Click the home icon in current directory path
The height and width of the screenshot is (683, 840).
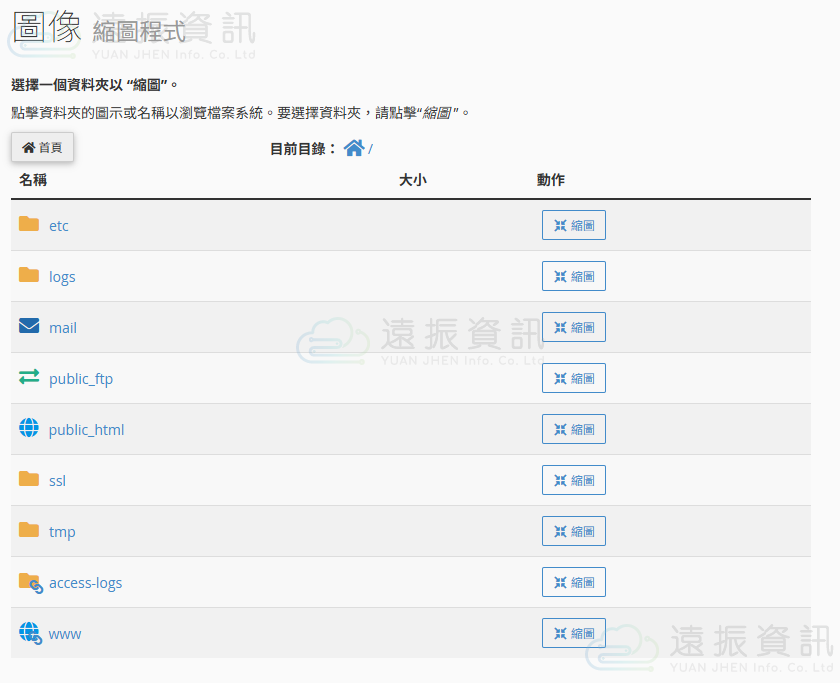[353, 148]
